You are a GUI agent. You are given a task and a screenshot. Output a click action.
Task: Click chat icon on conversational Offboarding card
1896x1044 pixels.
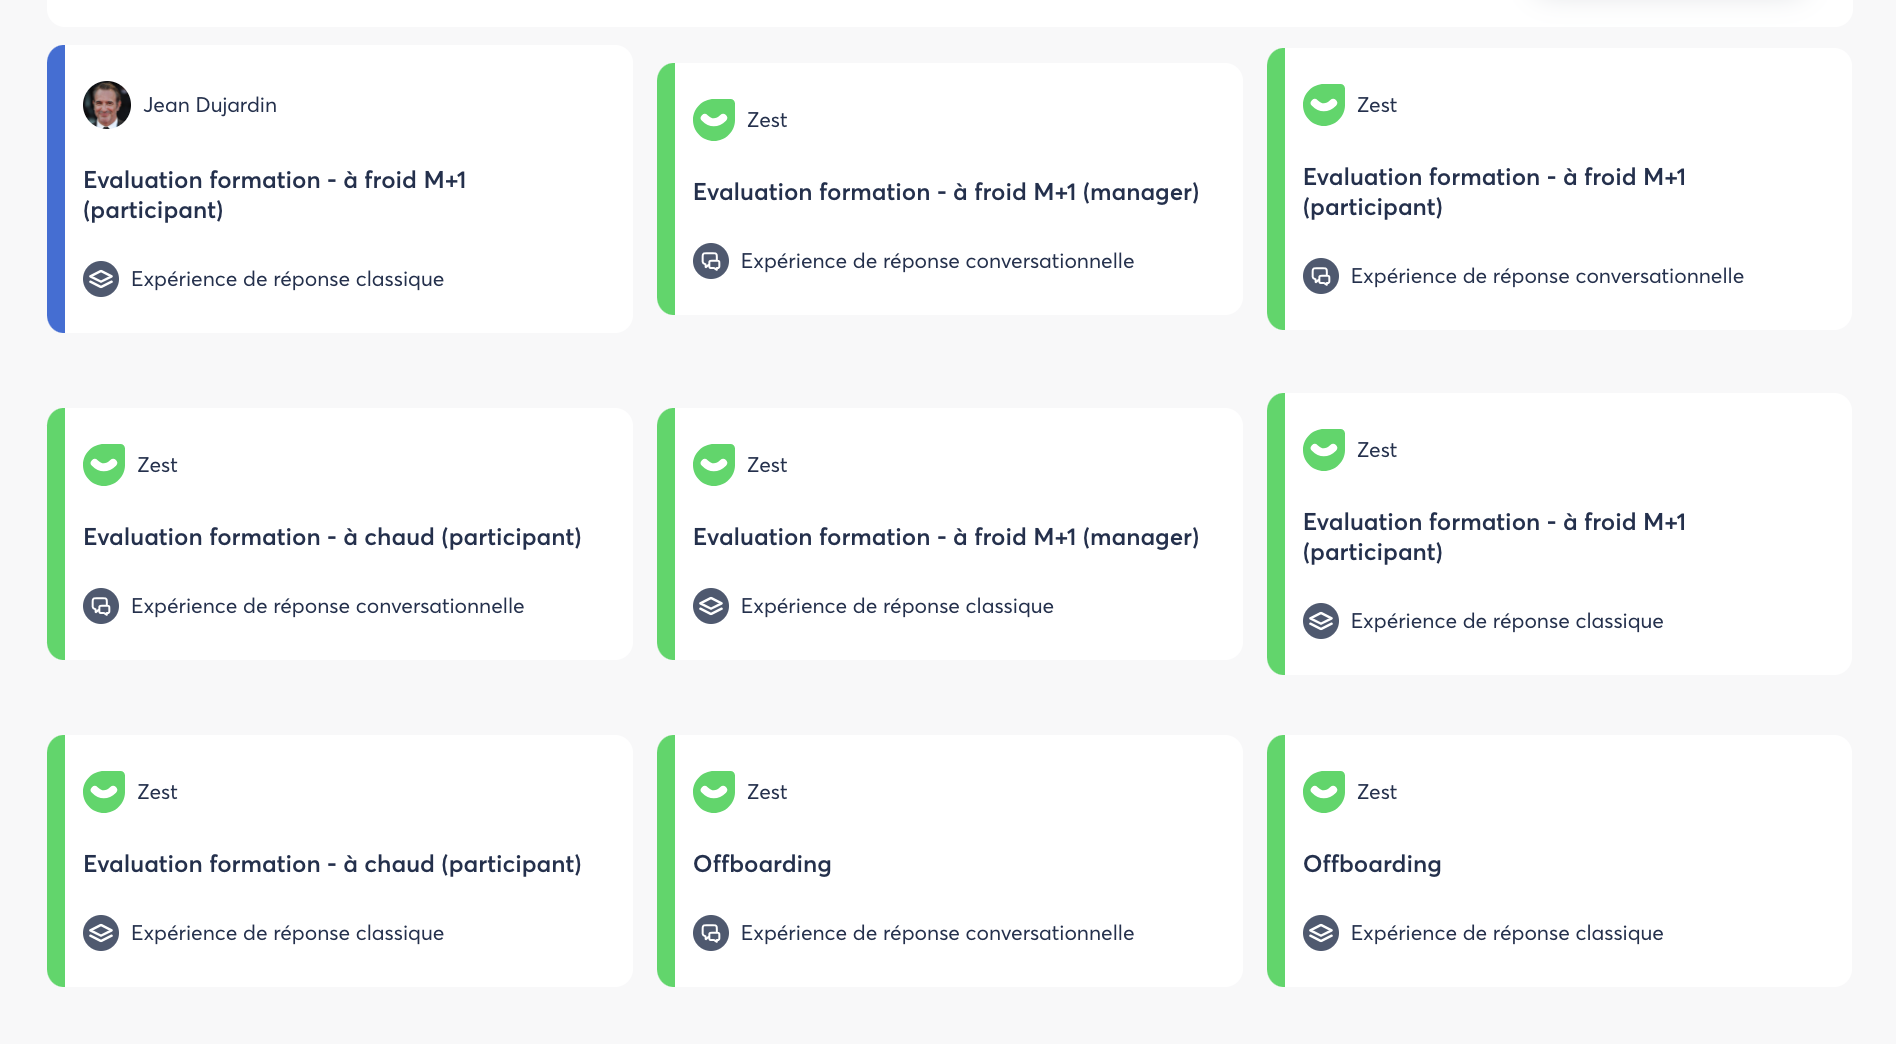coord(711,933)
